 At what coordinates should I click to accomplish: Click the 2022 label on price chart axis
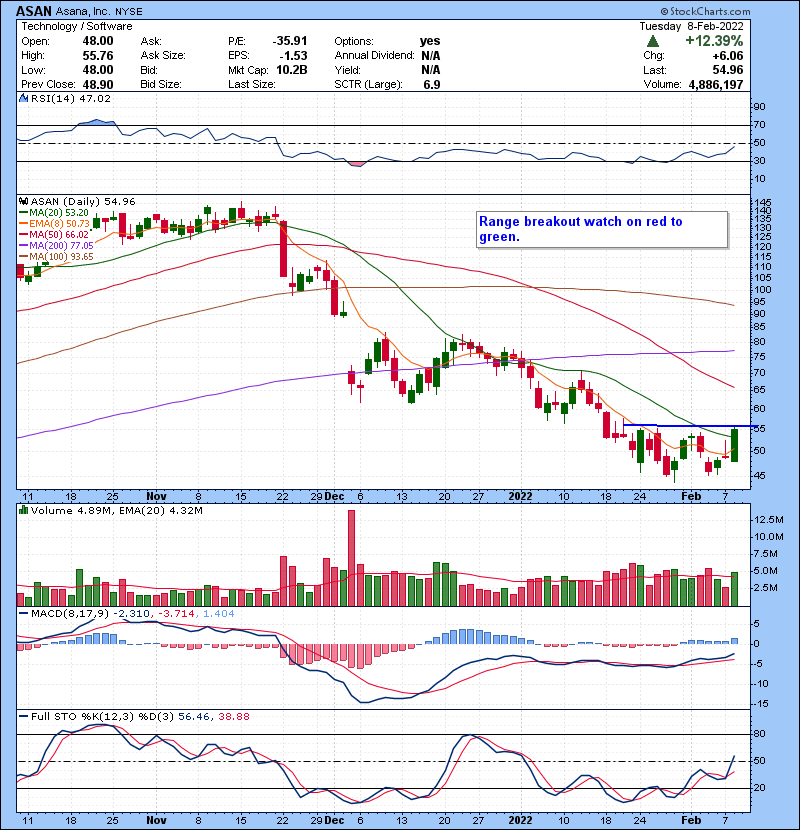pos(520,497)
